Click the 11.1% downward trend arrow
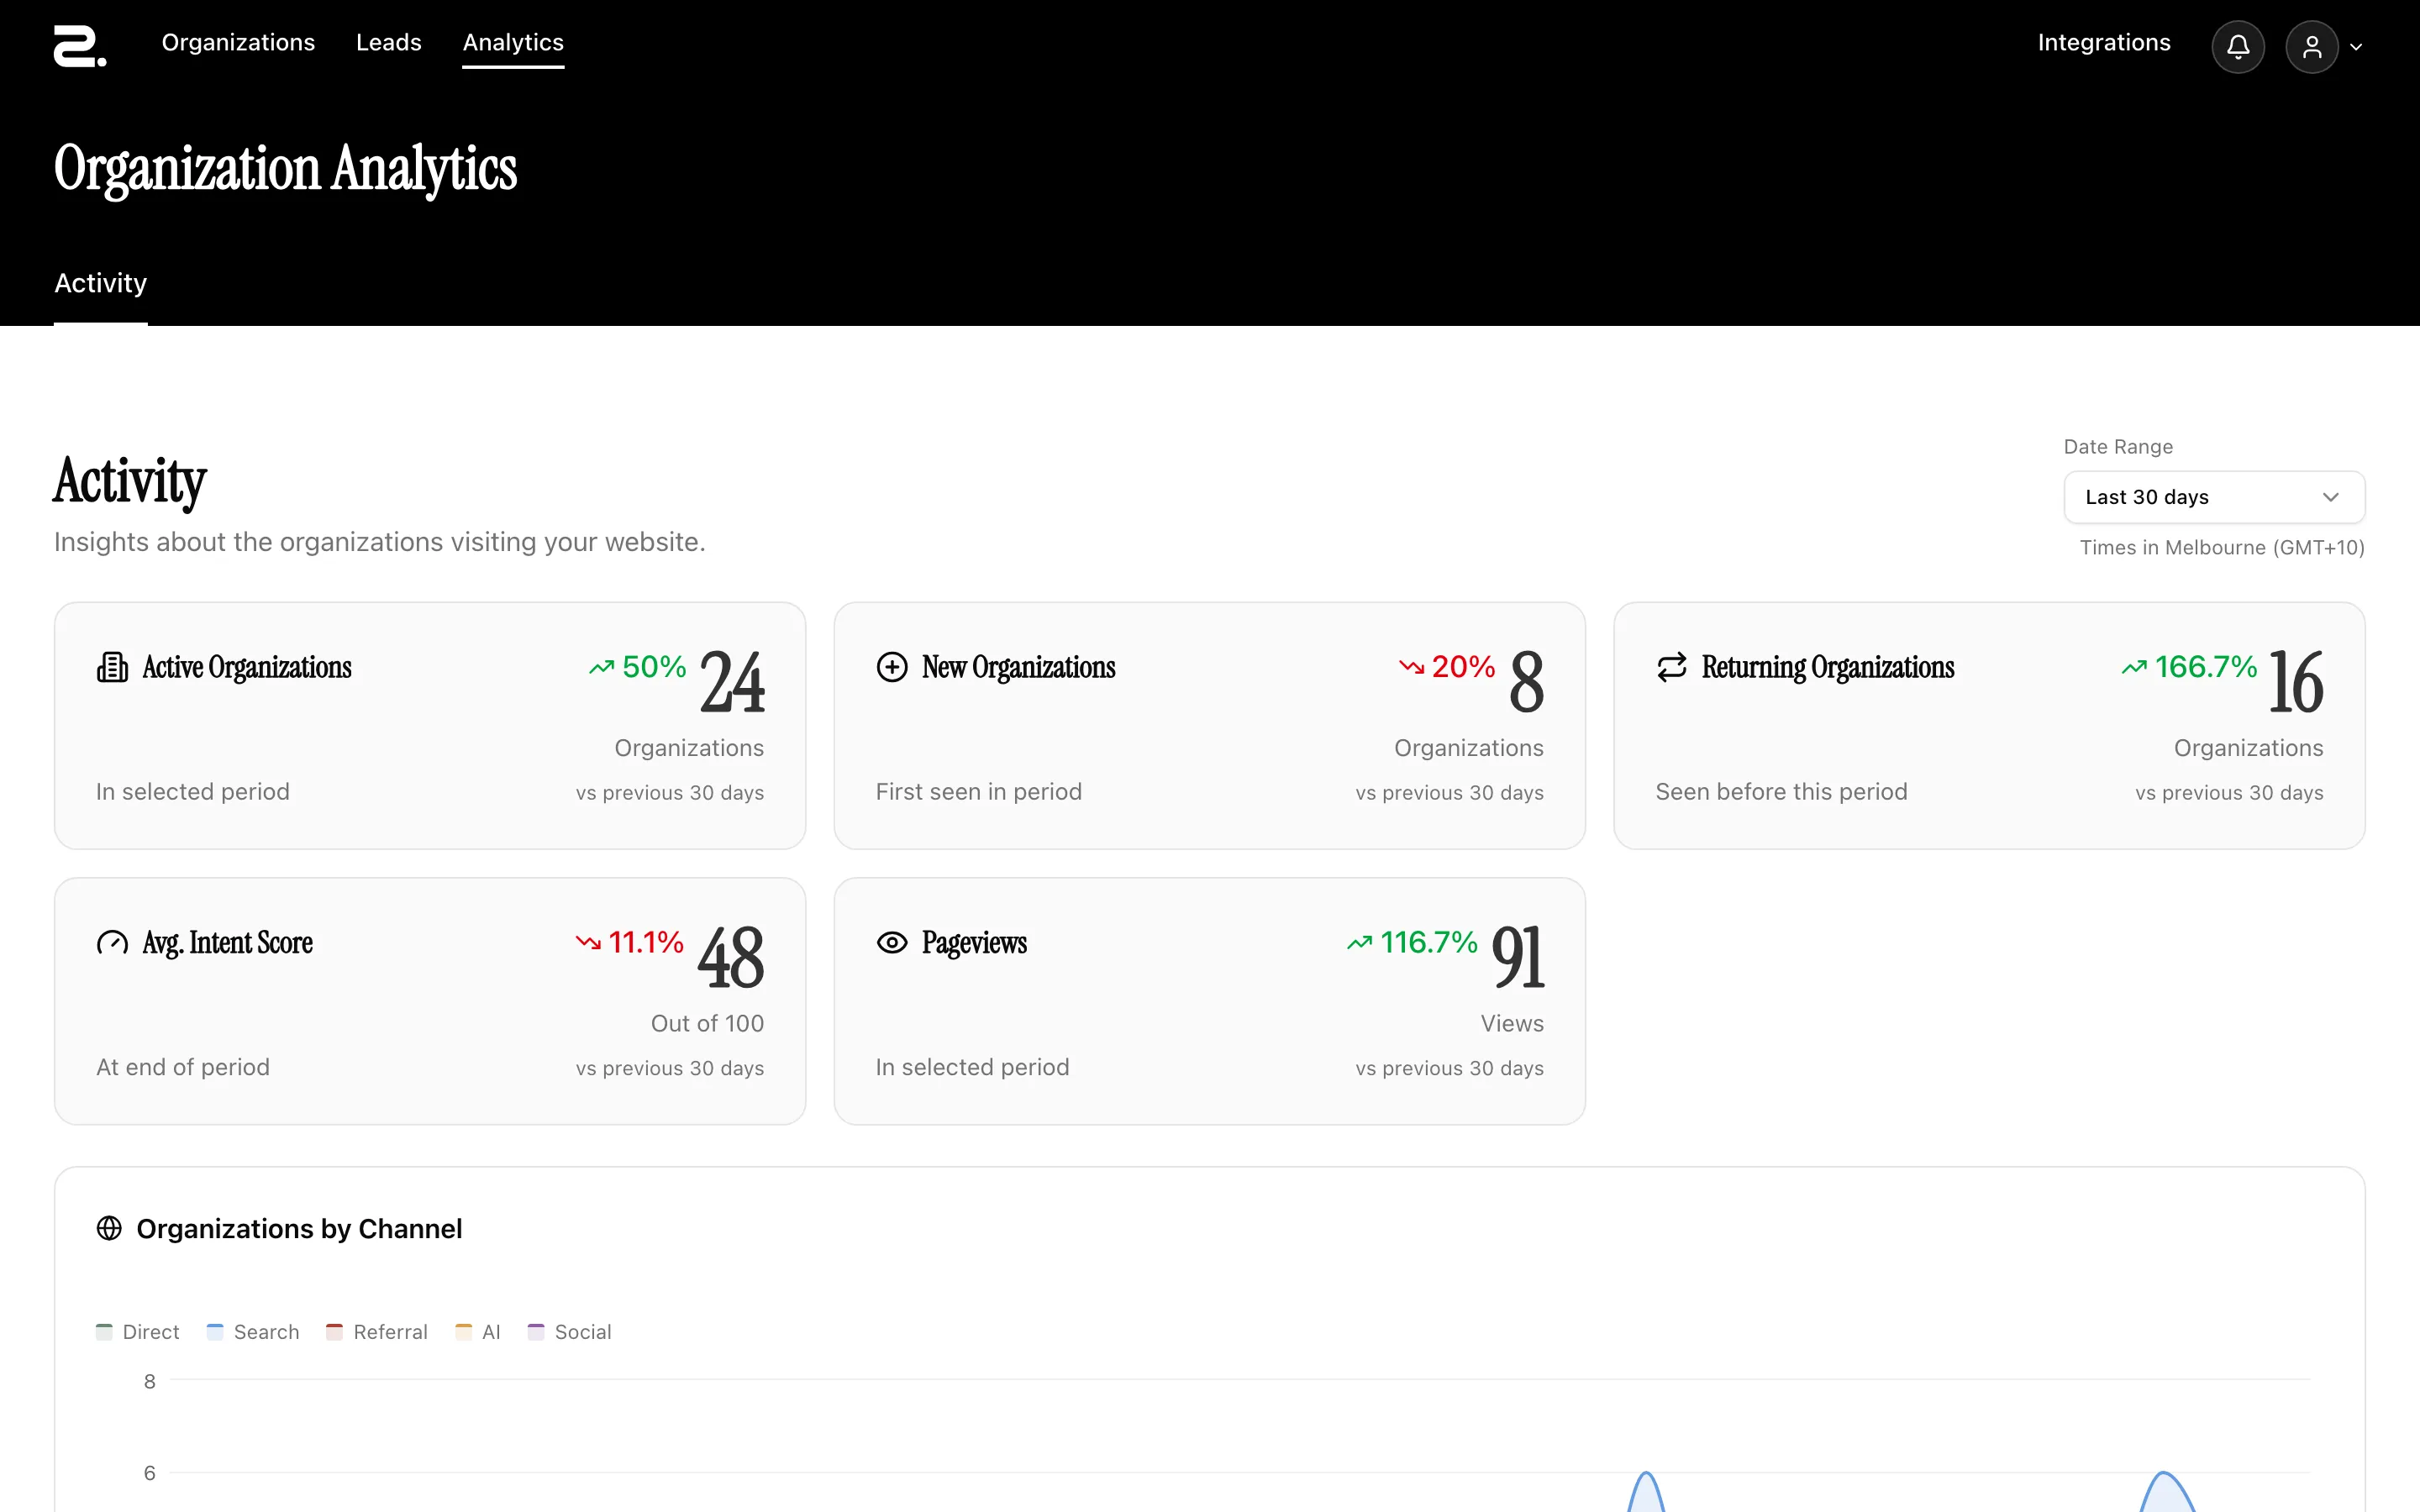Viewport: 2420px width, 1512px height. (x=588, y=942)
